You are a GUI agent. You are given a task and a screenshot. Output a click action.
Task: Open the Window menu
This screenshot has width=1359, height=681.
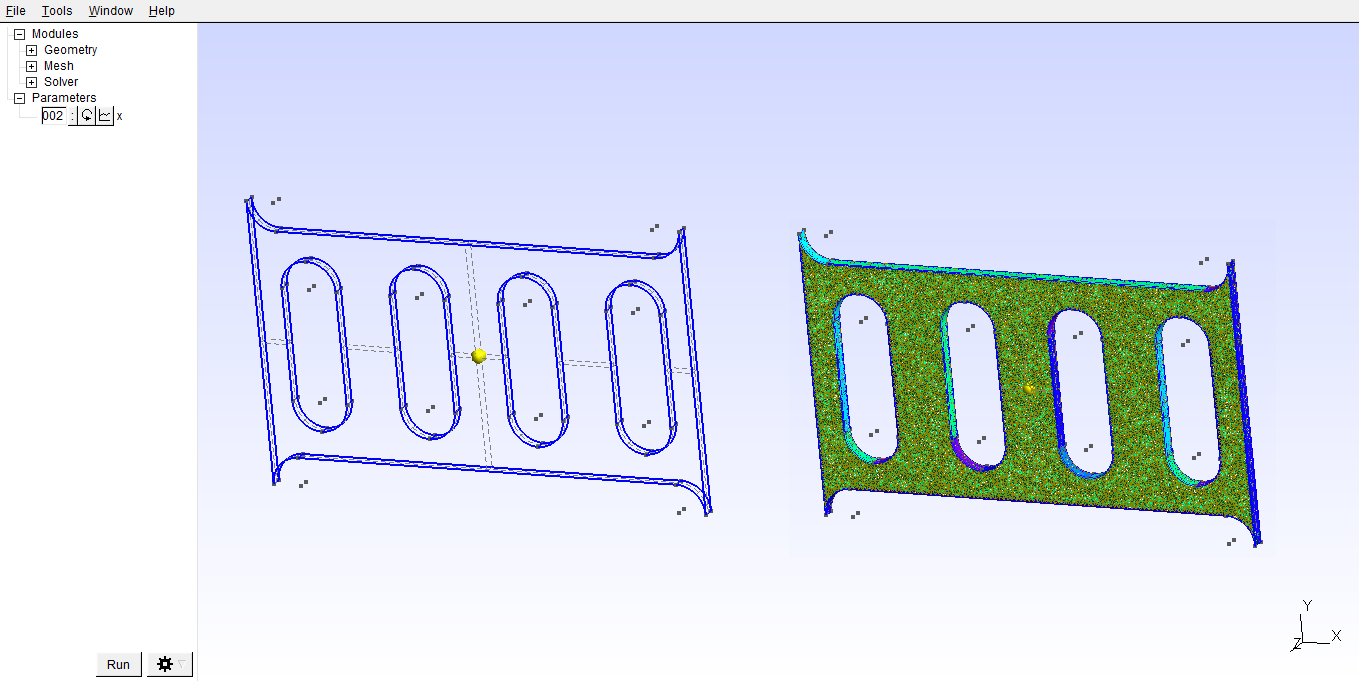click(110, 11)
